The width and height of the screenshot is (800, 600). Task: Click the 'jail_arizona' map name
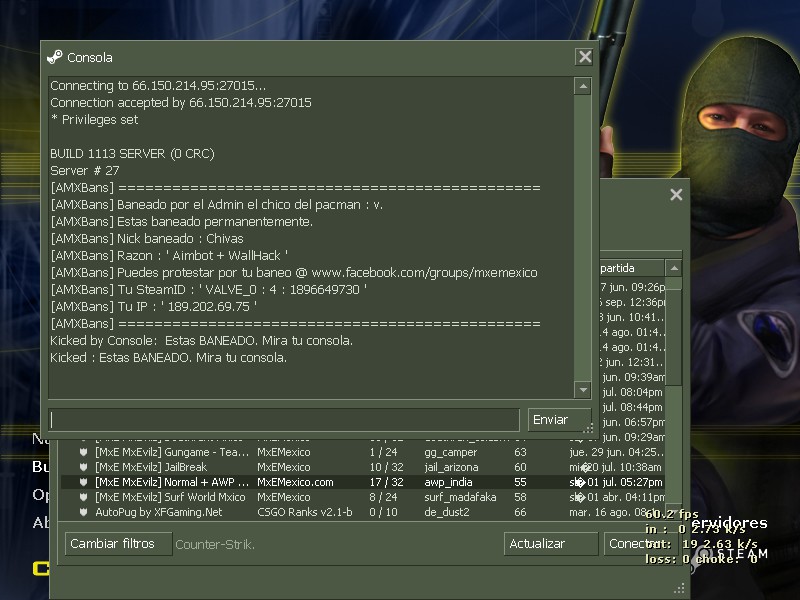451,467
